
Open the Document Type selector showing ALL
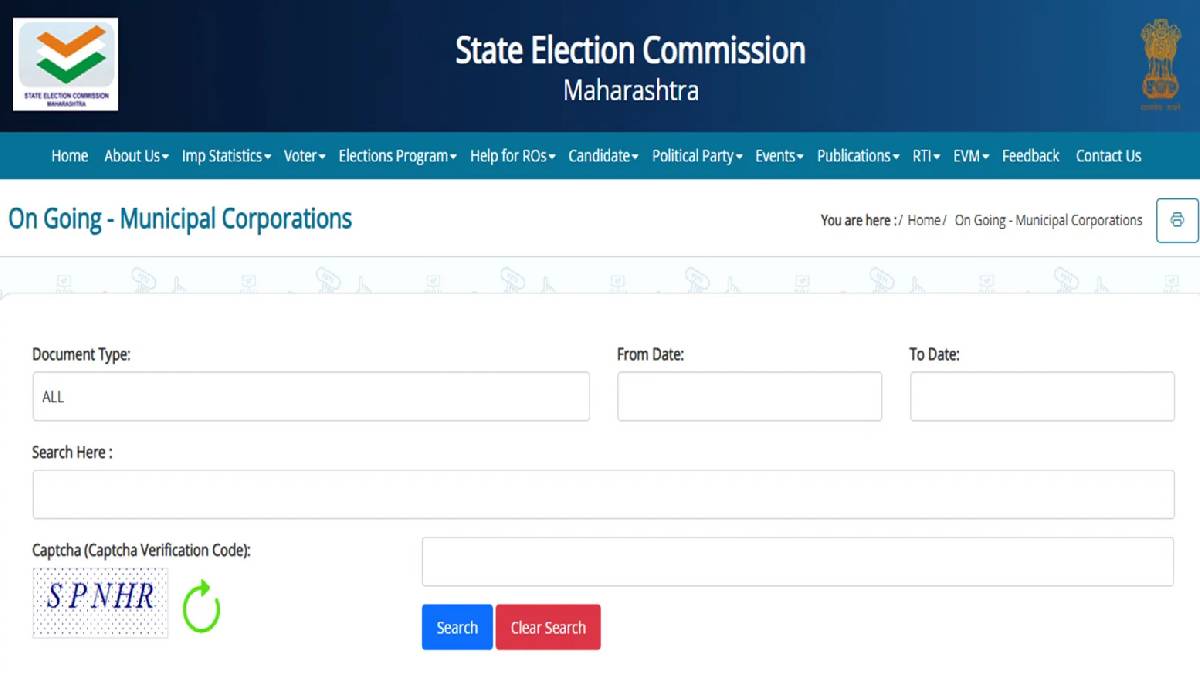310,396
